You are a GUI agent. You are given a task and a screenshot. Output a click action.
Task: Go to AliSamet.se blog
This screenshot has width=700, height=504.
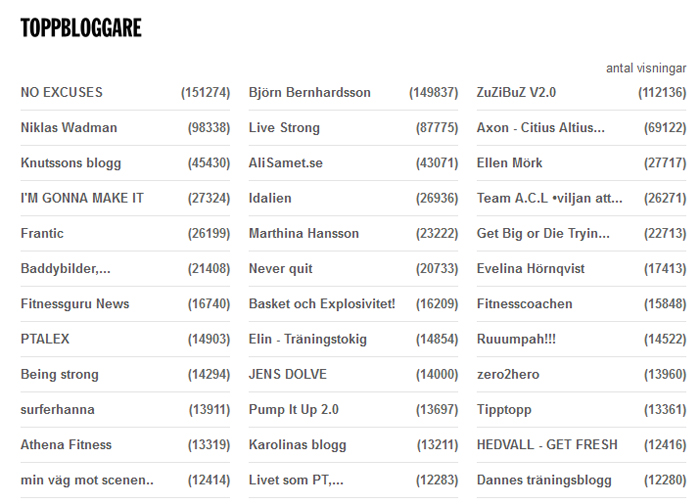click(285, 163)
